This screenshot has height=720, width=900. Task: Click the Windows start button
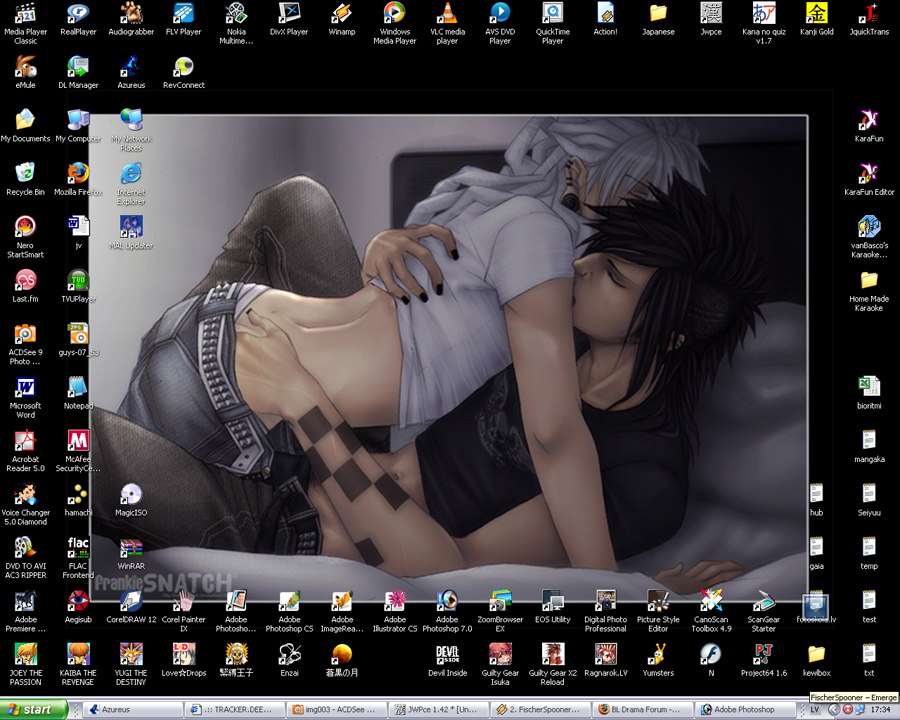coord(33,710)
